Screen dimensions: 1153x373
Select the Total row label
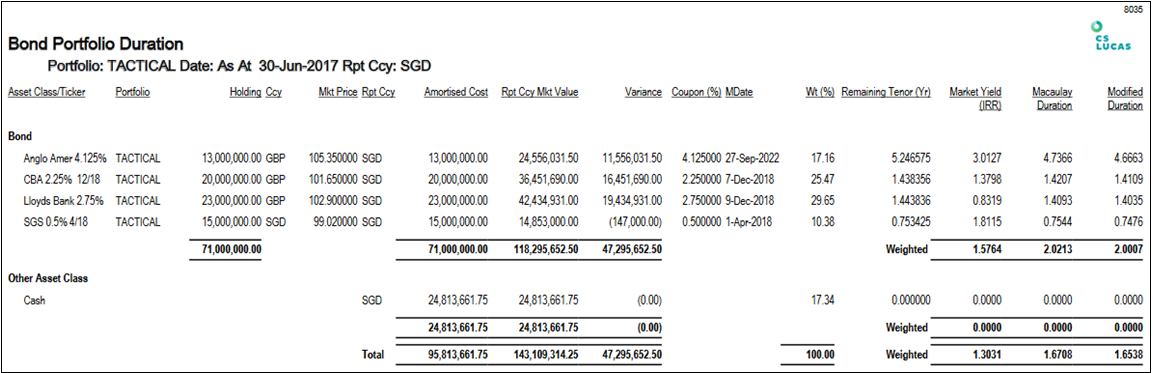[373, 355]
